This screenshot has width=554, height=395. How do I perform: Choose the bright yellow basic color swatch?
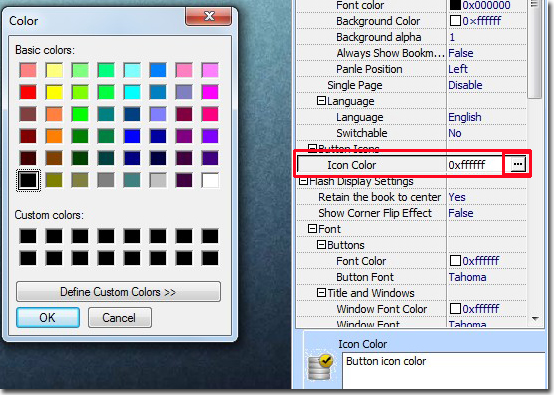pyautogui.click(x=54, y=92)
